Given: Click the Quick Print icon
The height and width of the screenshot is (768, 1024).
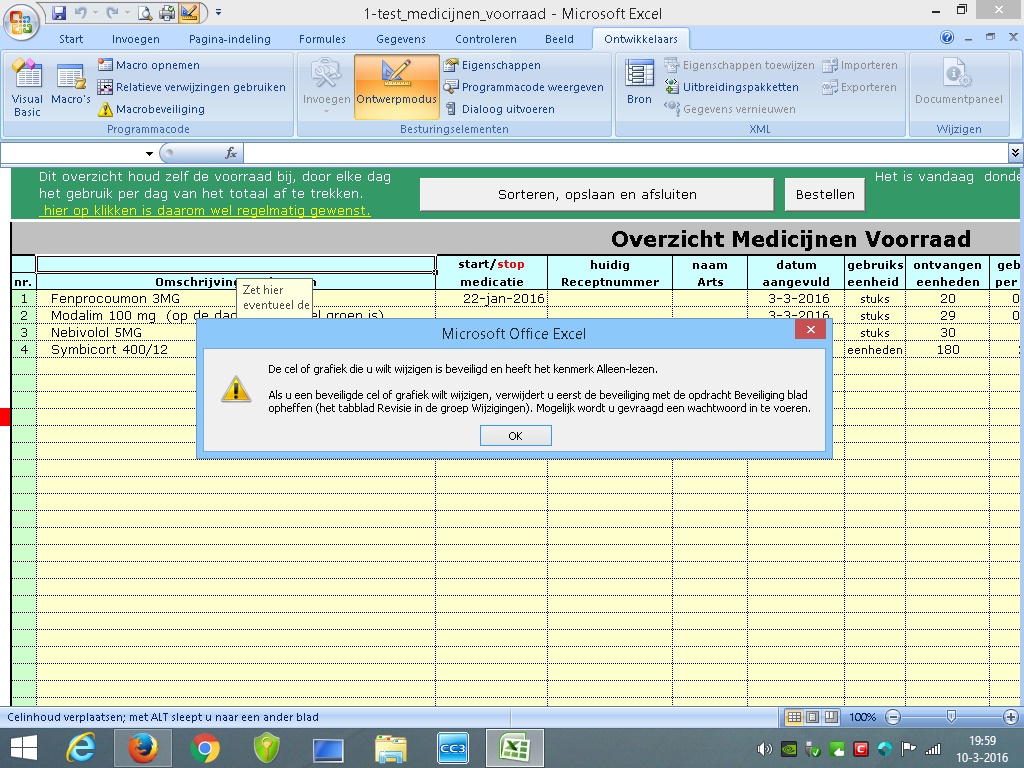Looking at the screenshot, I should click(x=167, y=12).
